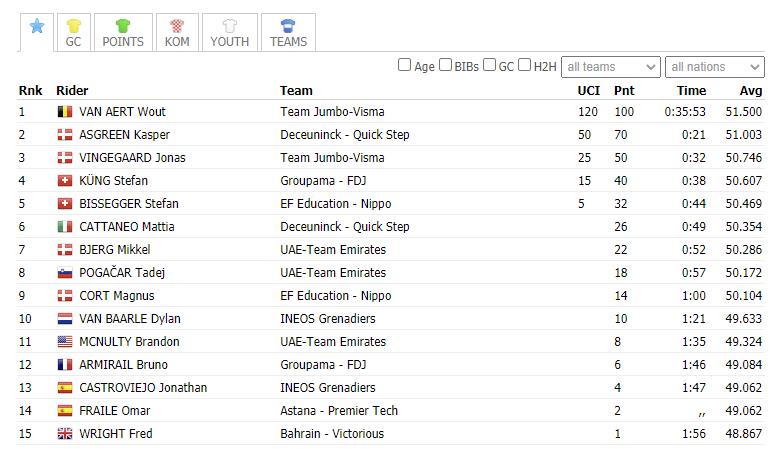Expand the all teams dropdown
Screen dimensions: 782x449
[611, 67]
